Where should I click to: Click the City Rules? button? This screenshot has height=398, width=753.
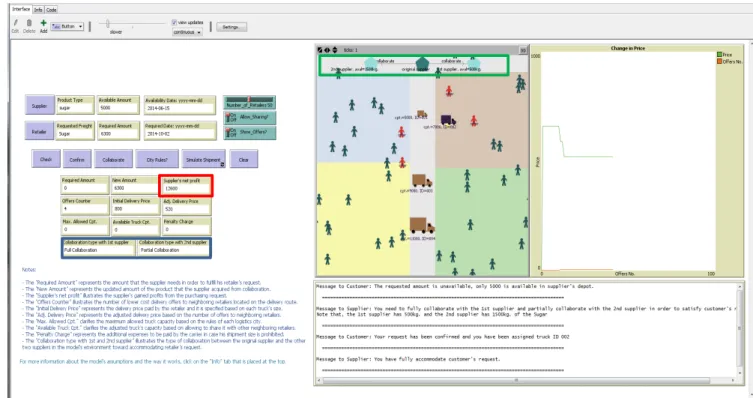(x=157, y=159)
